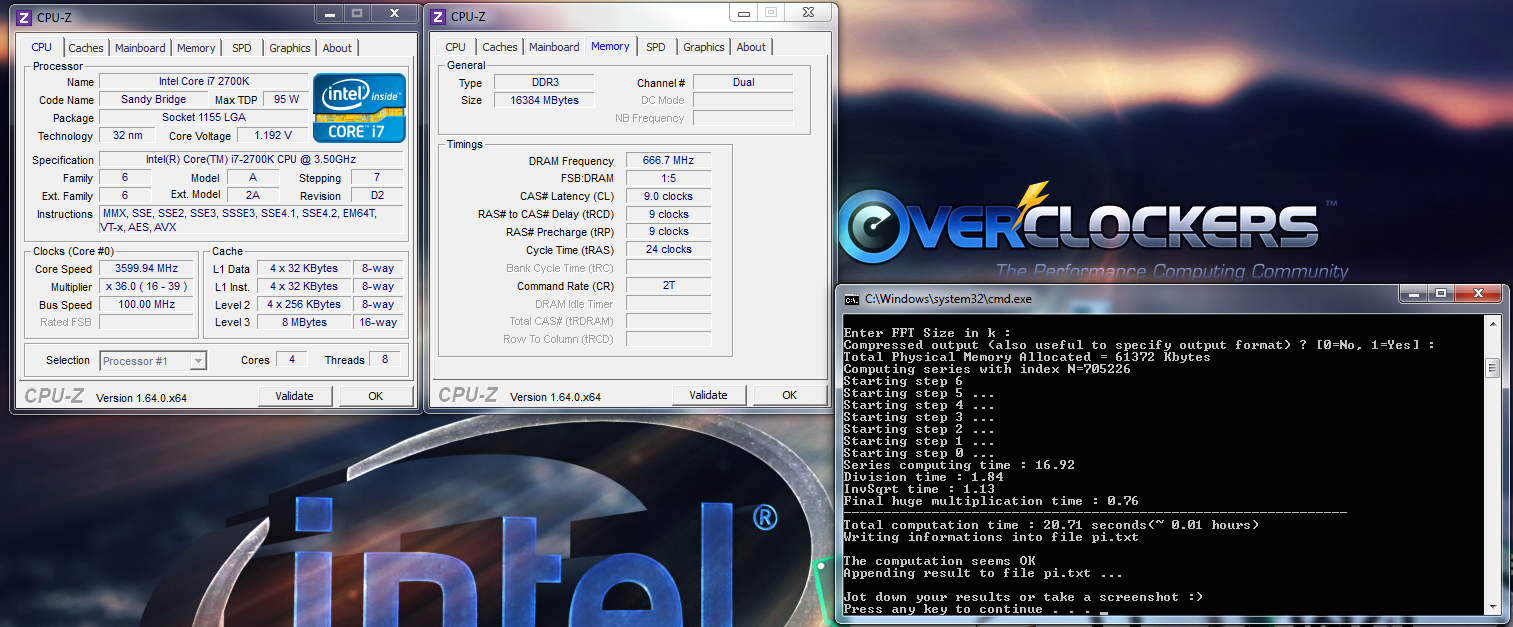
Task: Open About tab in the Memory CPU-Z window
Action: point(751,47)
